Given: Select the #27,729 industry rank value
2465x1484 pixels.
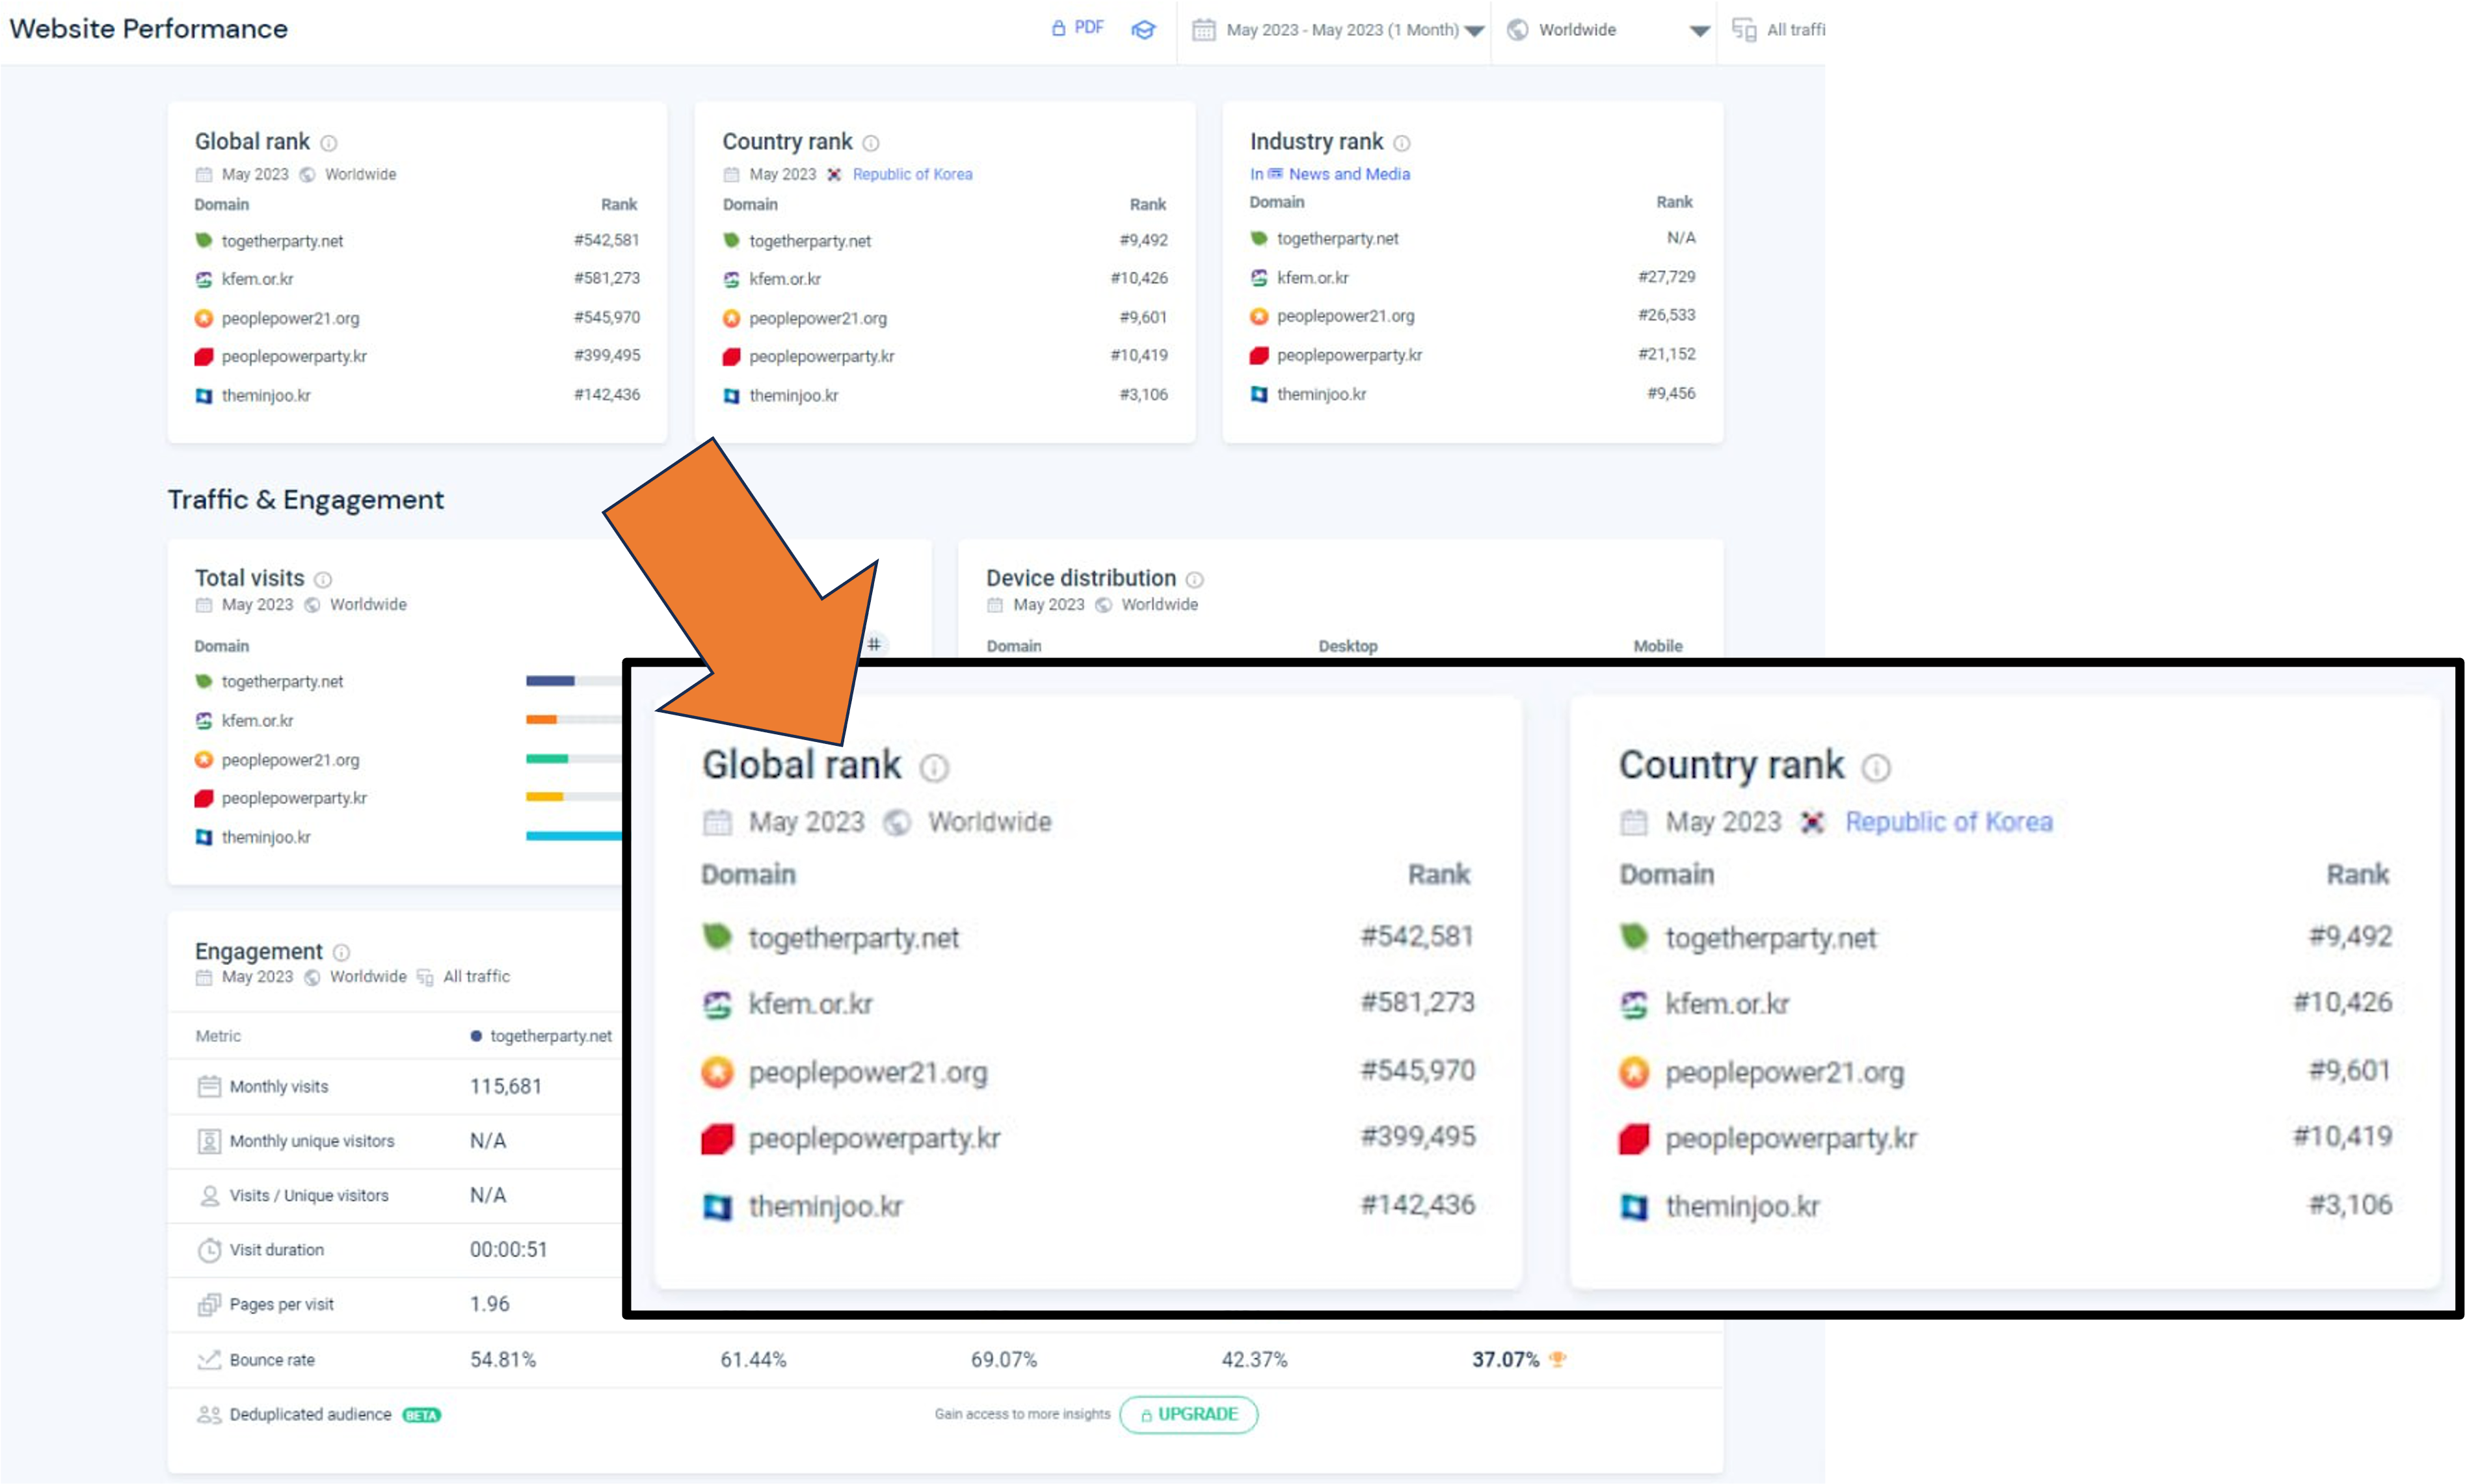Looking at the screenshot, I should point(1666,276).
